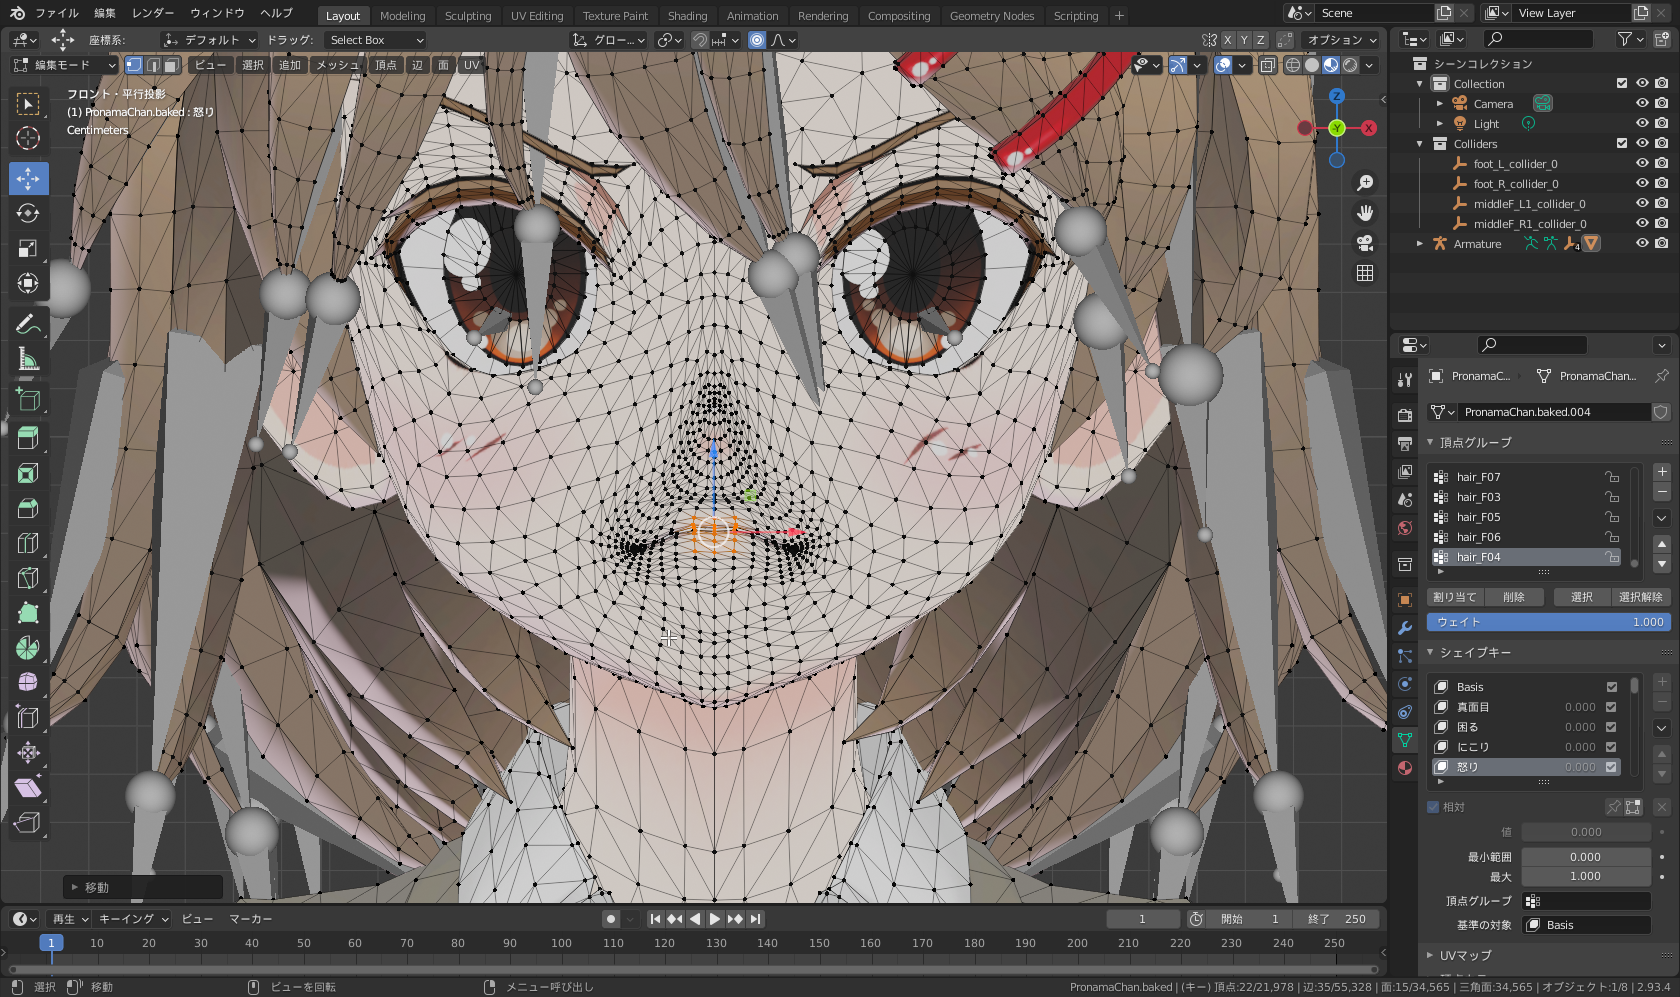
Task: Switch viewport to wireframe shading mode
Action: coord(1293,65)
